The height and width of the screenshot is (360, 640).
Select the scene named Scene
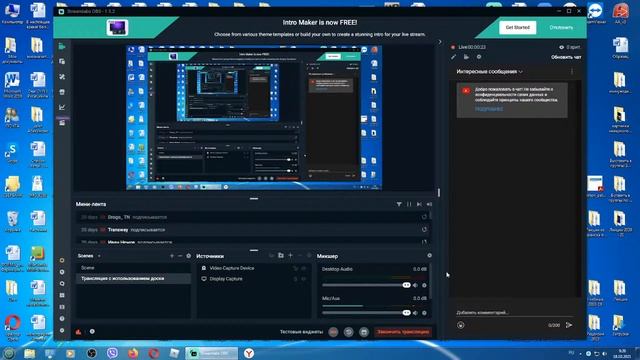coord(133,268)
